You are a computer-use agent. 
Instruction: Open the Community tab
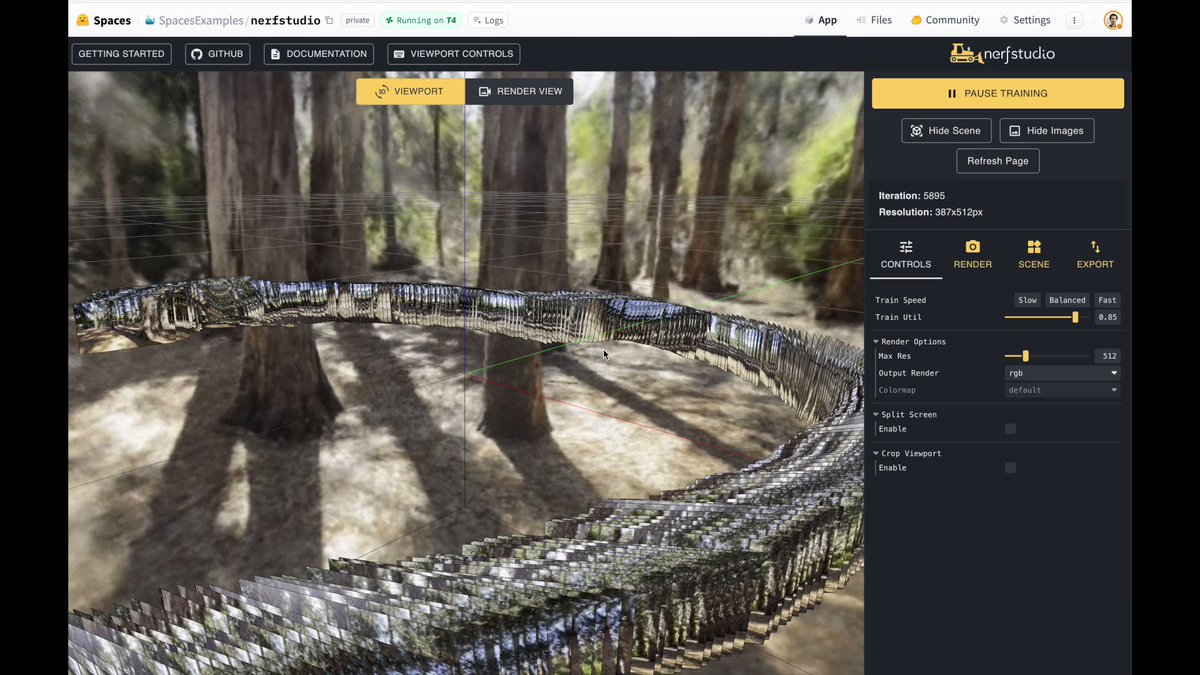[945, 20]
